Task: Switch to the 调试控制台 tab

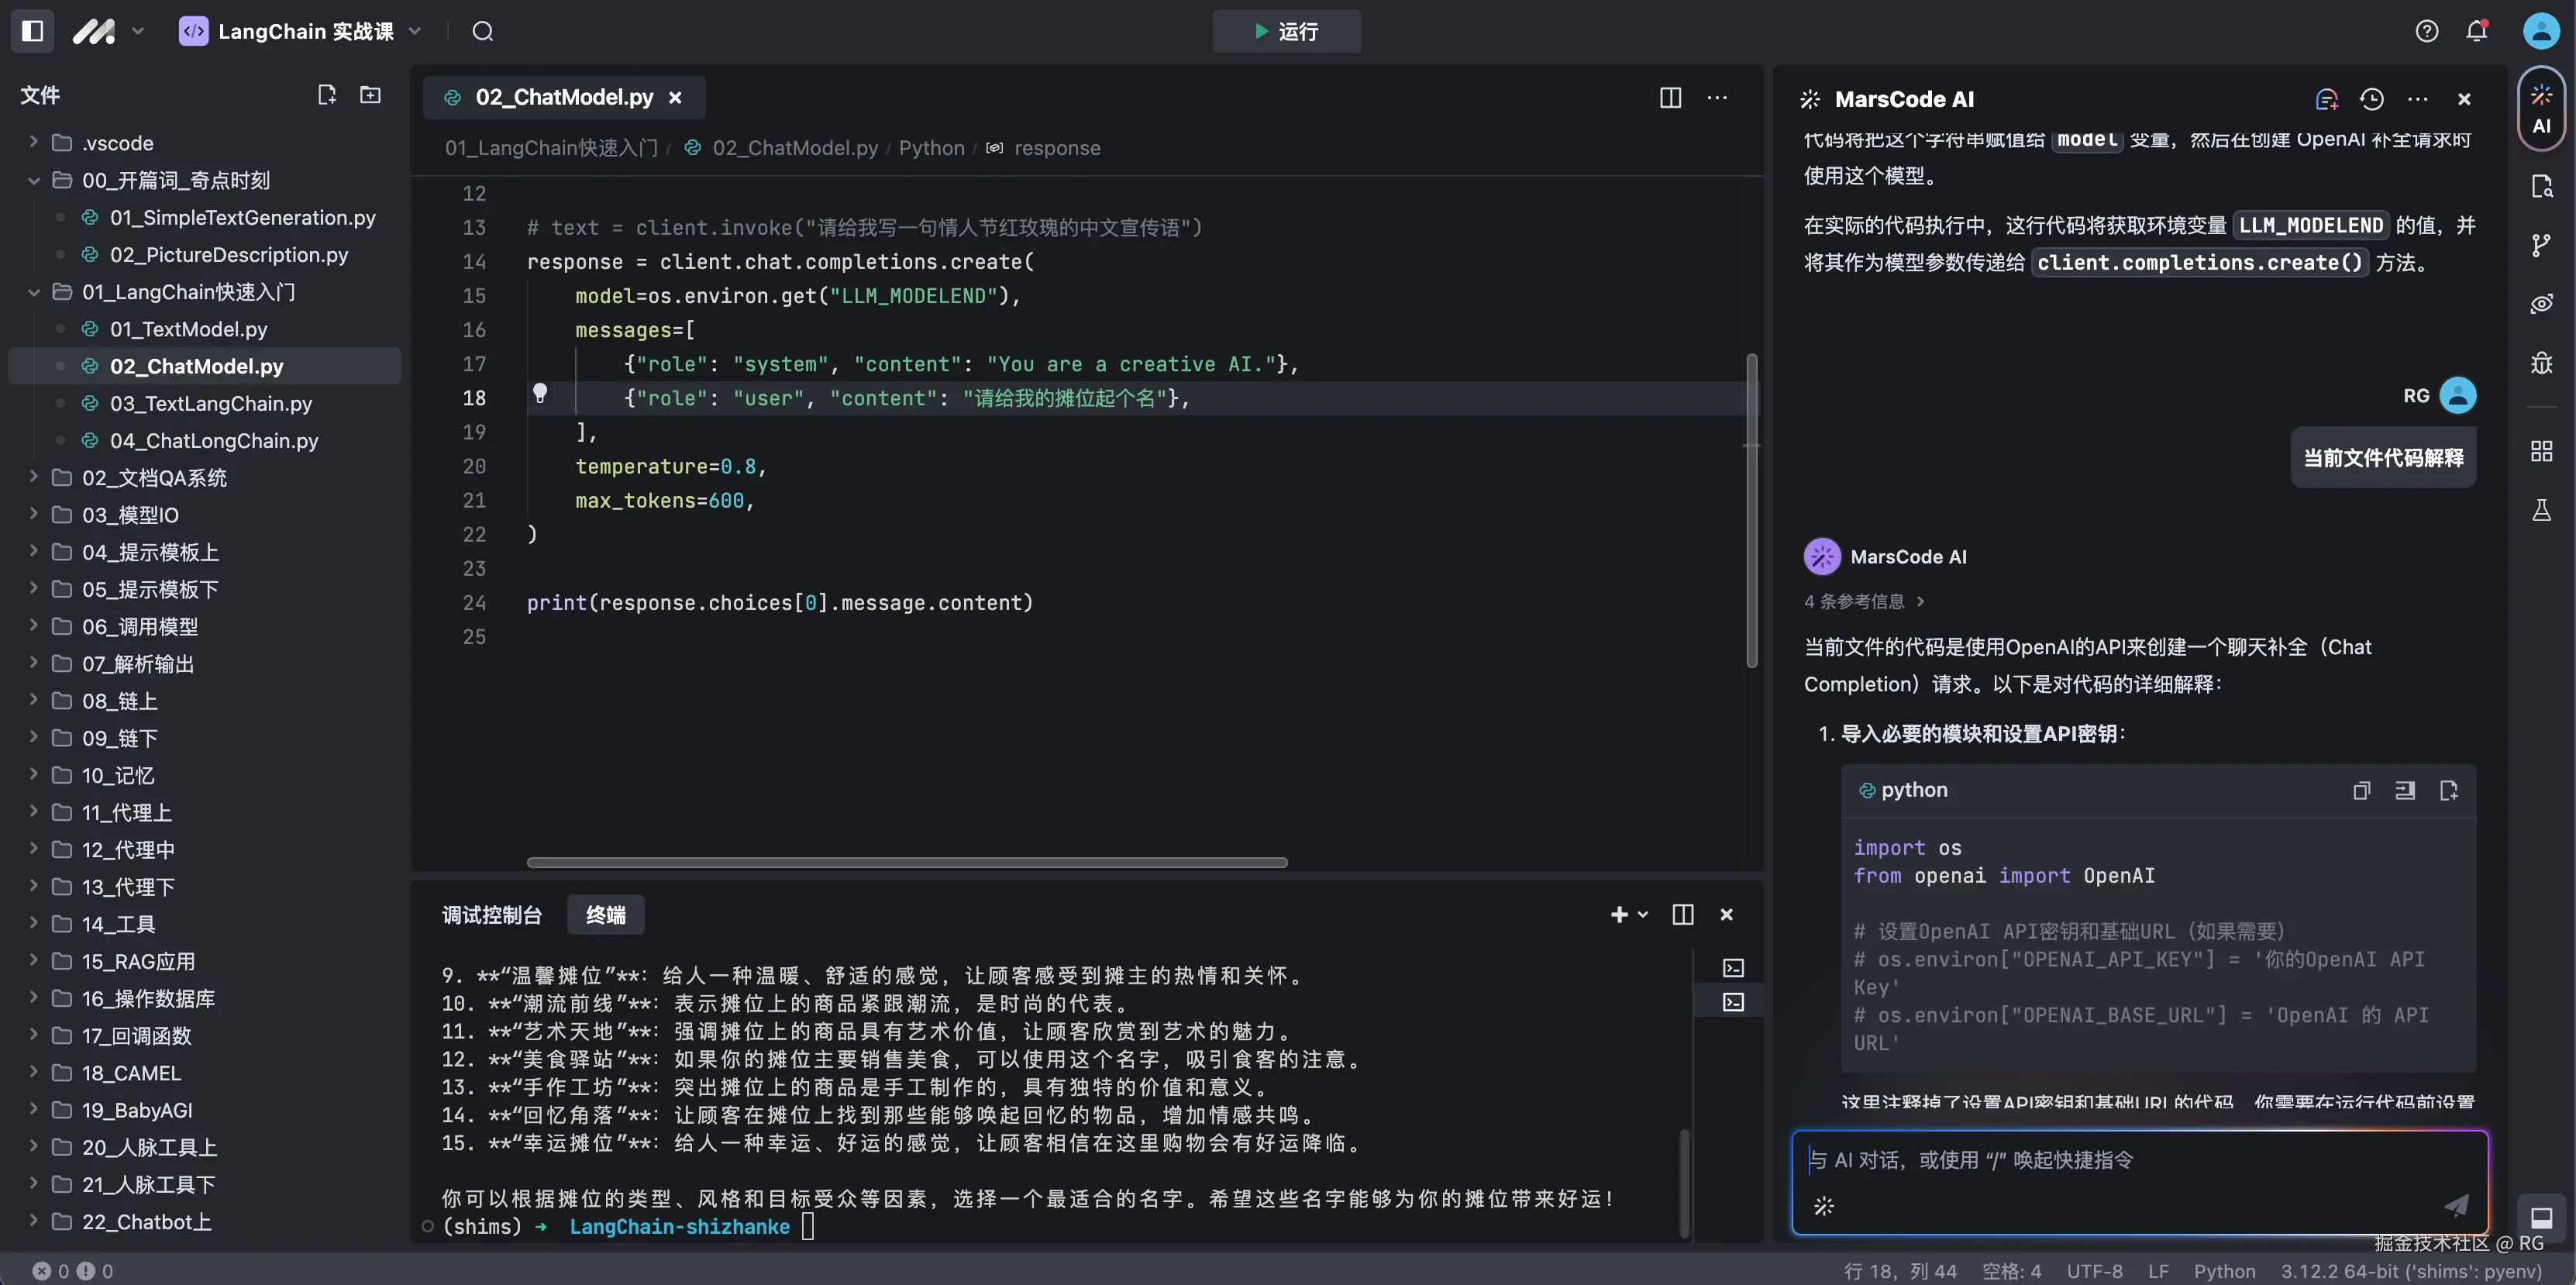Action: [491, 915]
